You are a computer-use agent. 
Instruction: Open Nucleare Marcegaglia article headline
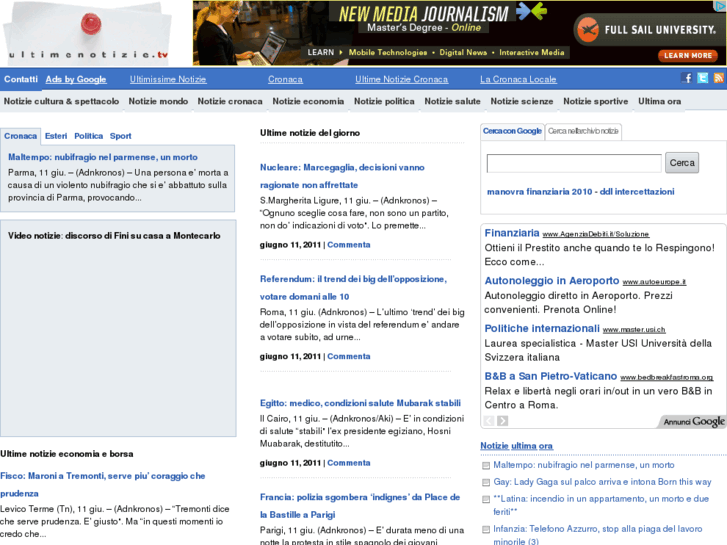click(x=342, y=176)
